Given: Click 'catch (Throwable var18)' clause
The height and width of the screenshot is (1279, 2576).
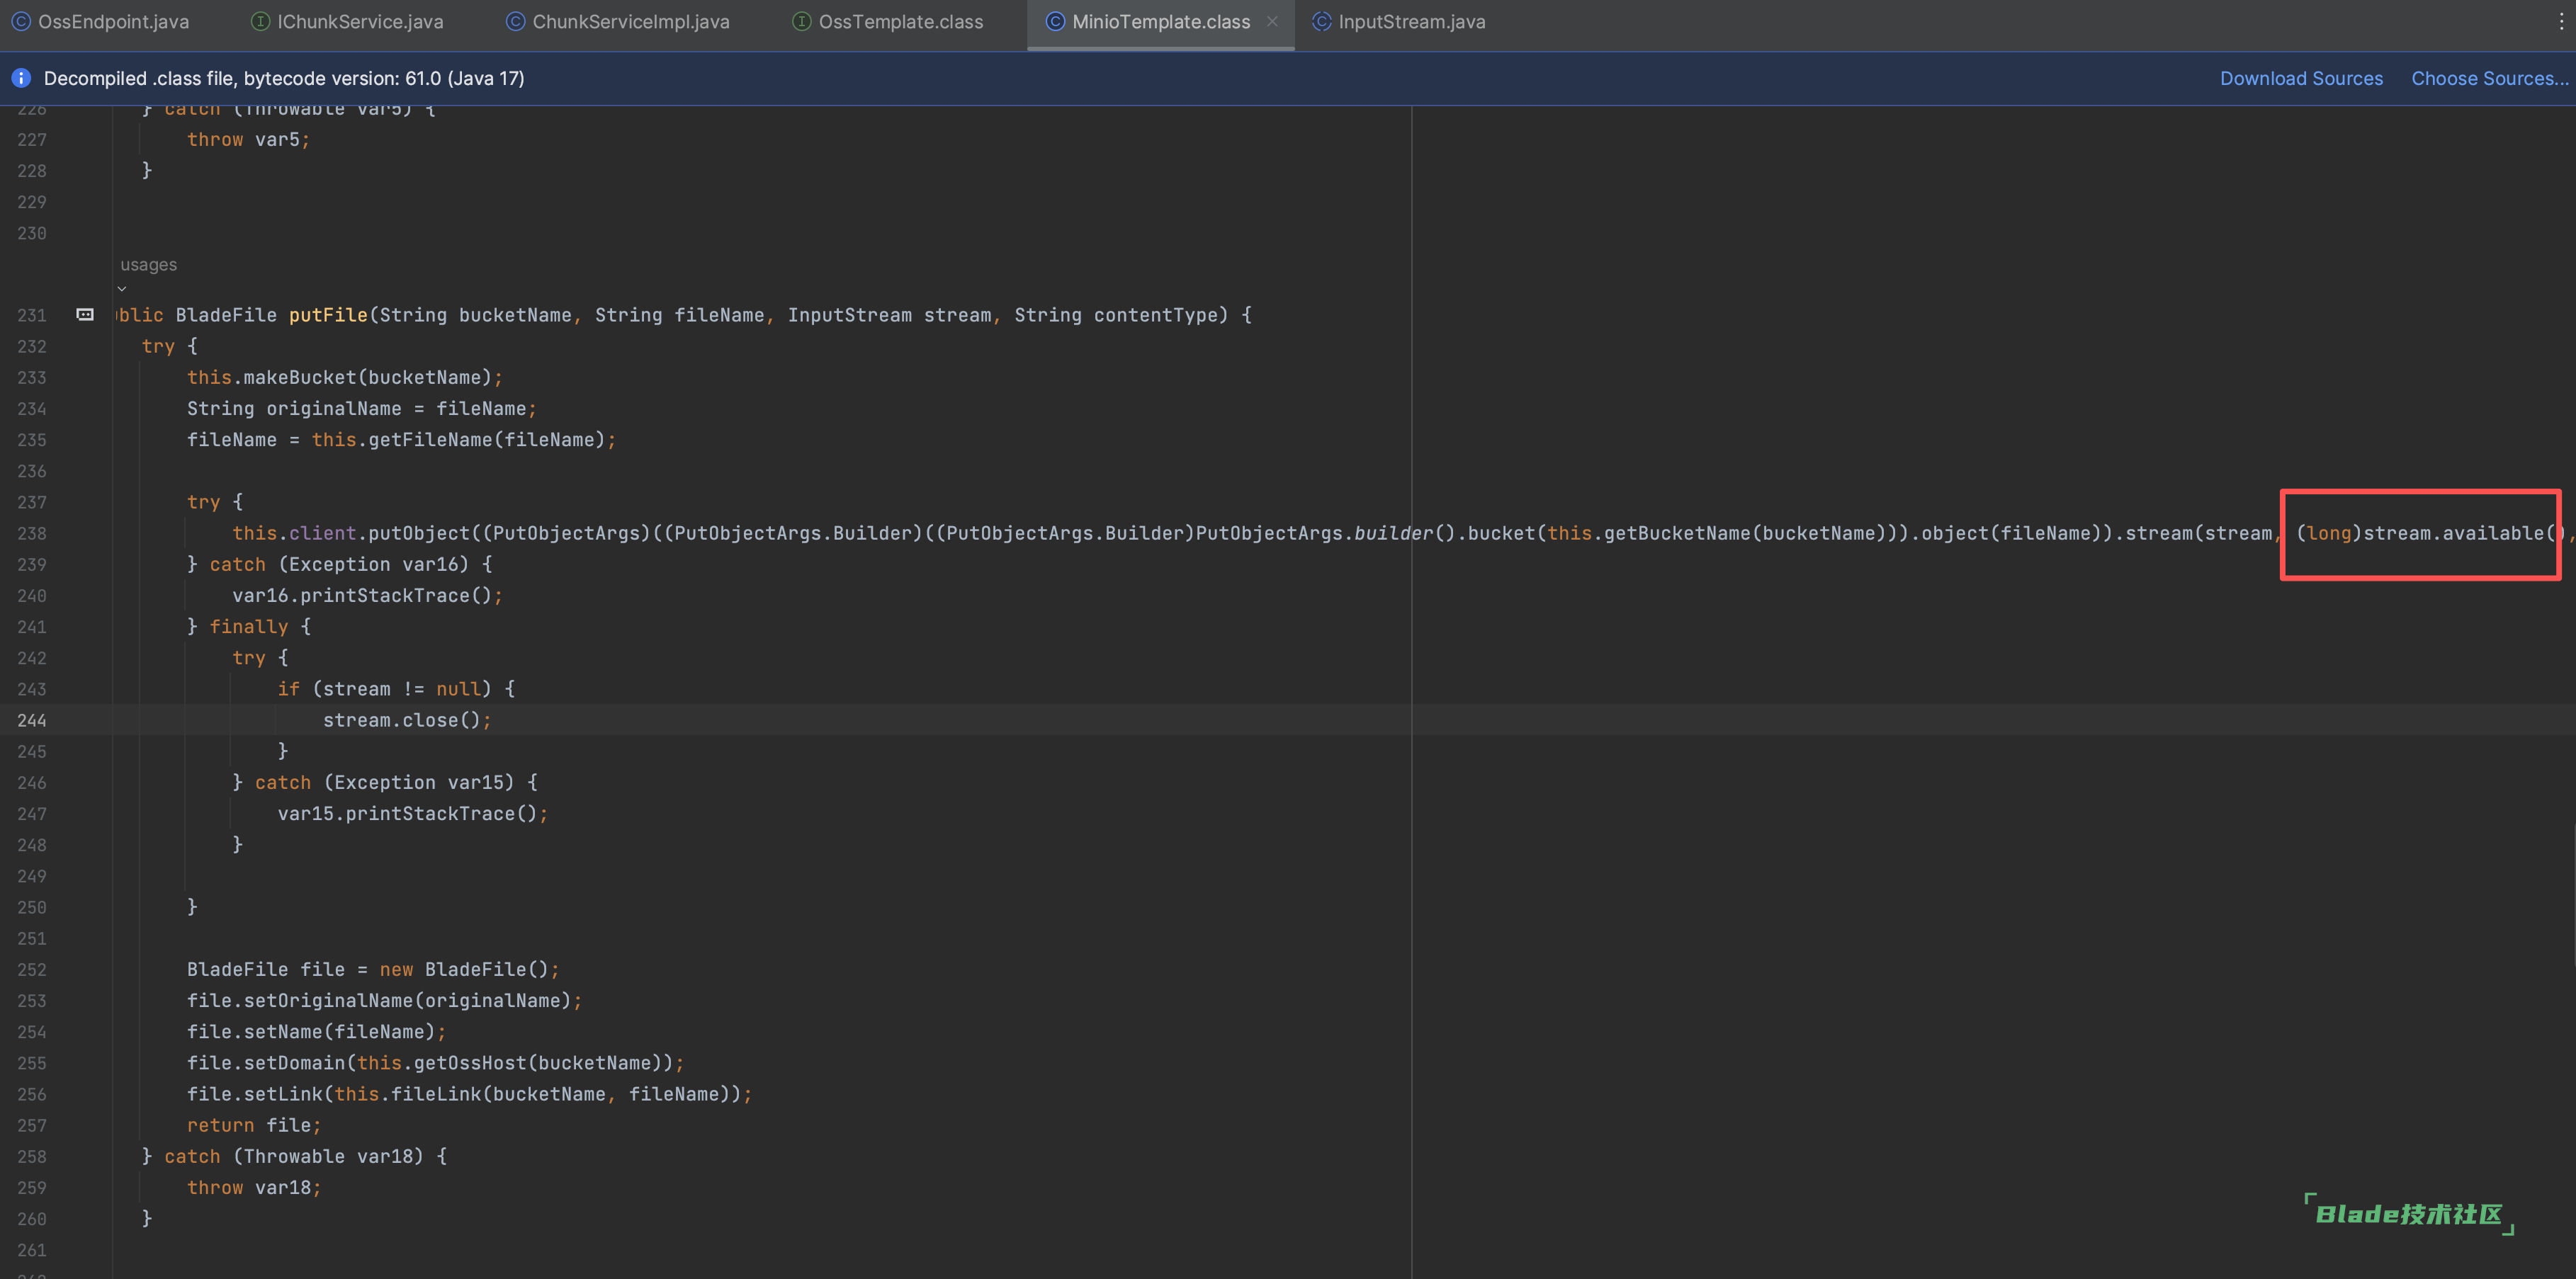Looking at the screenshot, I should pos(294,1156).
